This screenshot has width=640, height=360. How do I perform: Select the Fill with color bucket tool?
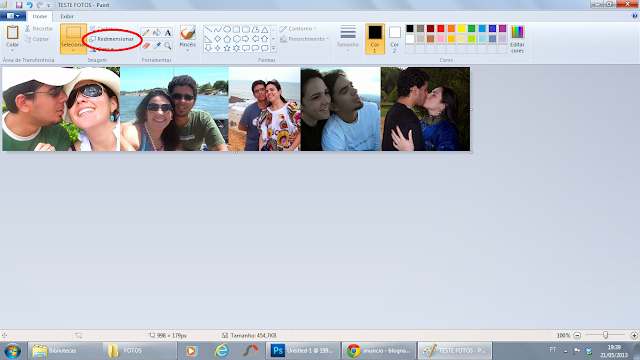point(157,33)
